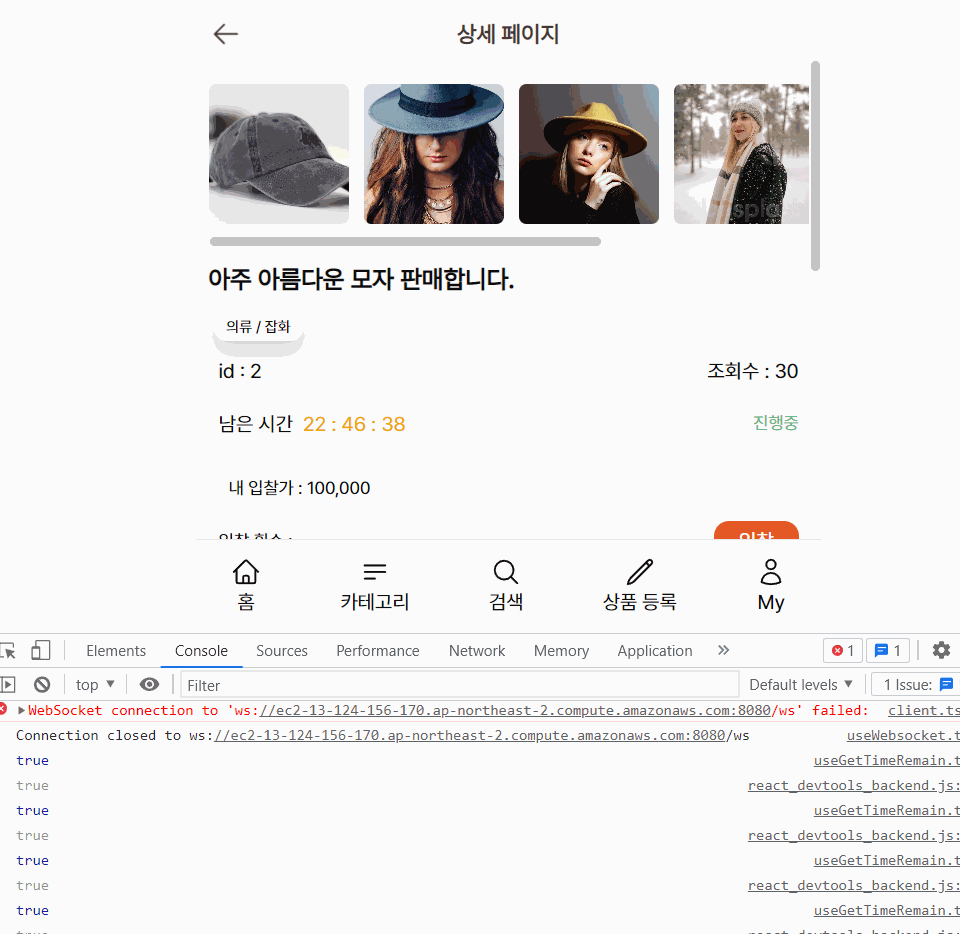Image resolution: width=960 pixels, height=934 pixels.
Task: Click the 내 입찰가 : 100,000 text
Action: [x=299, y=488]
